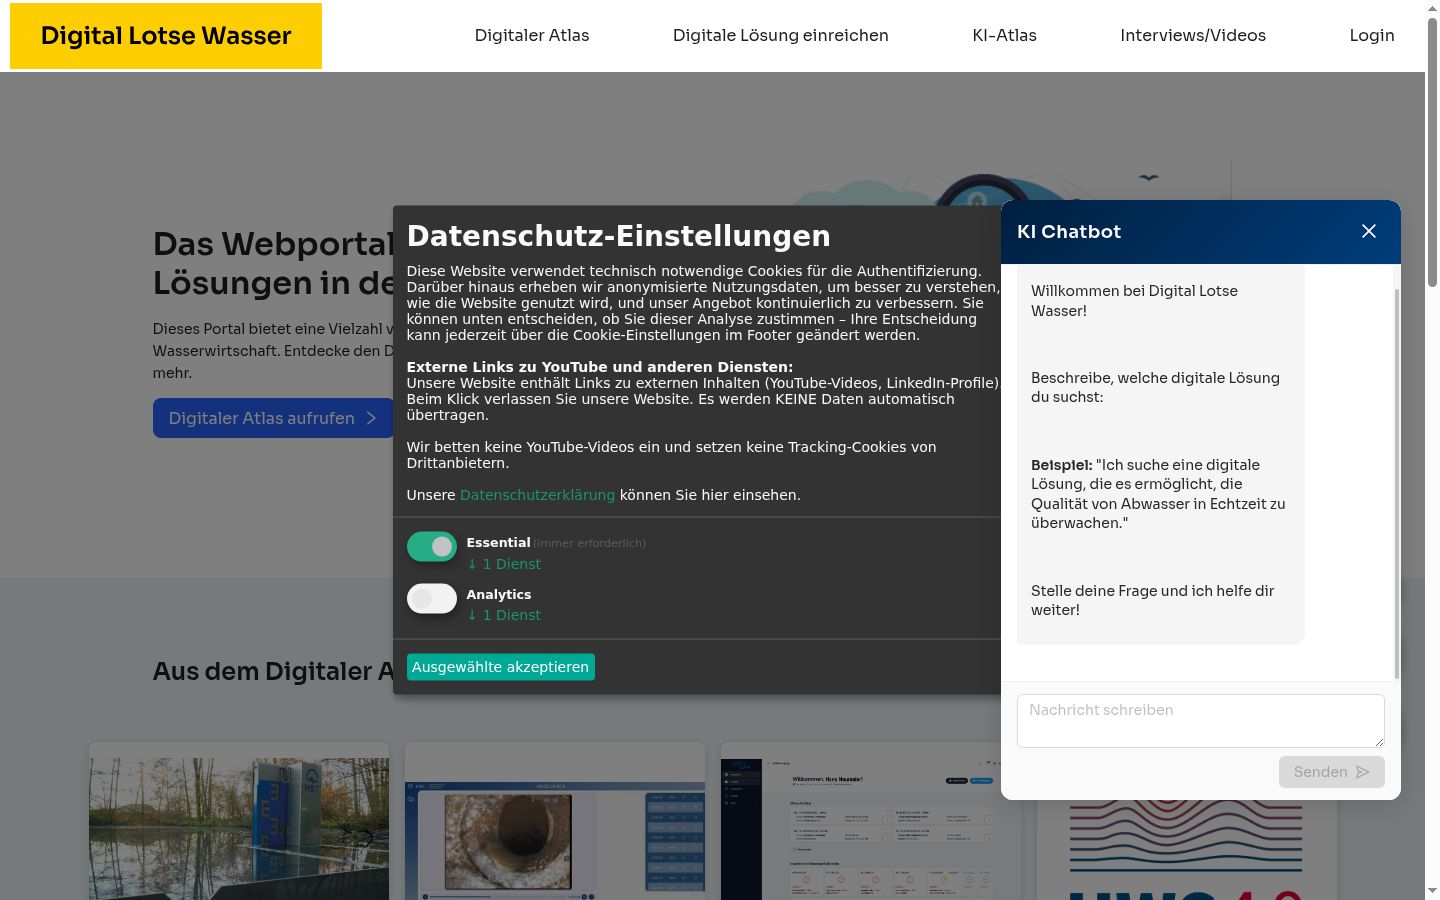Click the KI Chatbot title
Viewport: 1440px width, 900px height.
(x=1069, y=232)
